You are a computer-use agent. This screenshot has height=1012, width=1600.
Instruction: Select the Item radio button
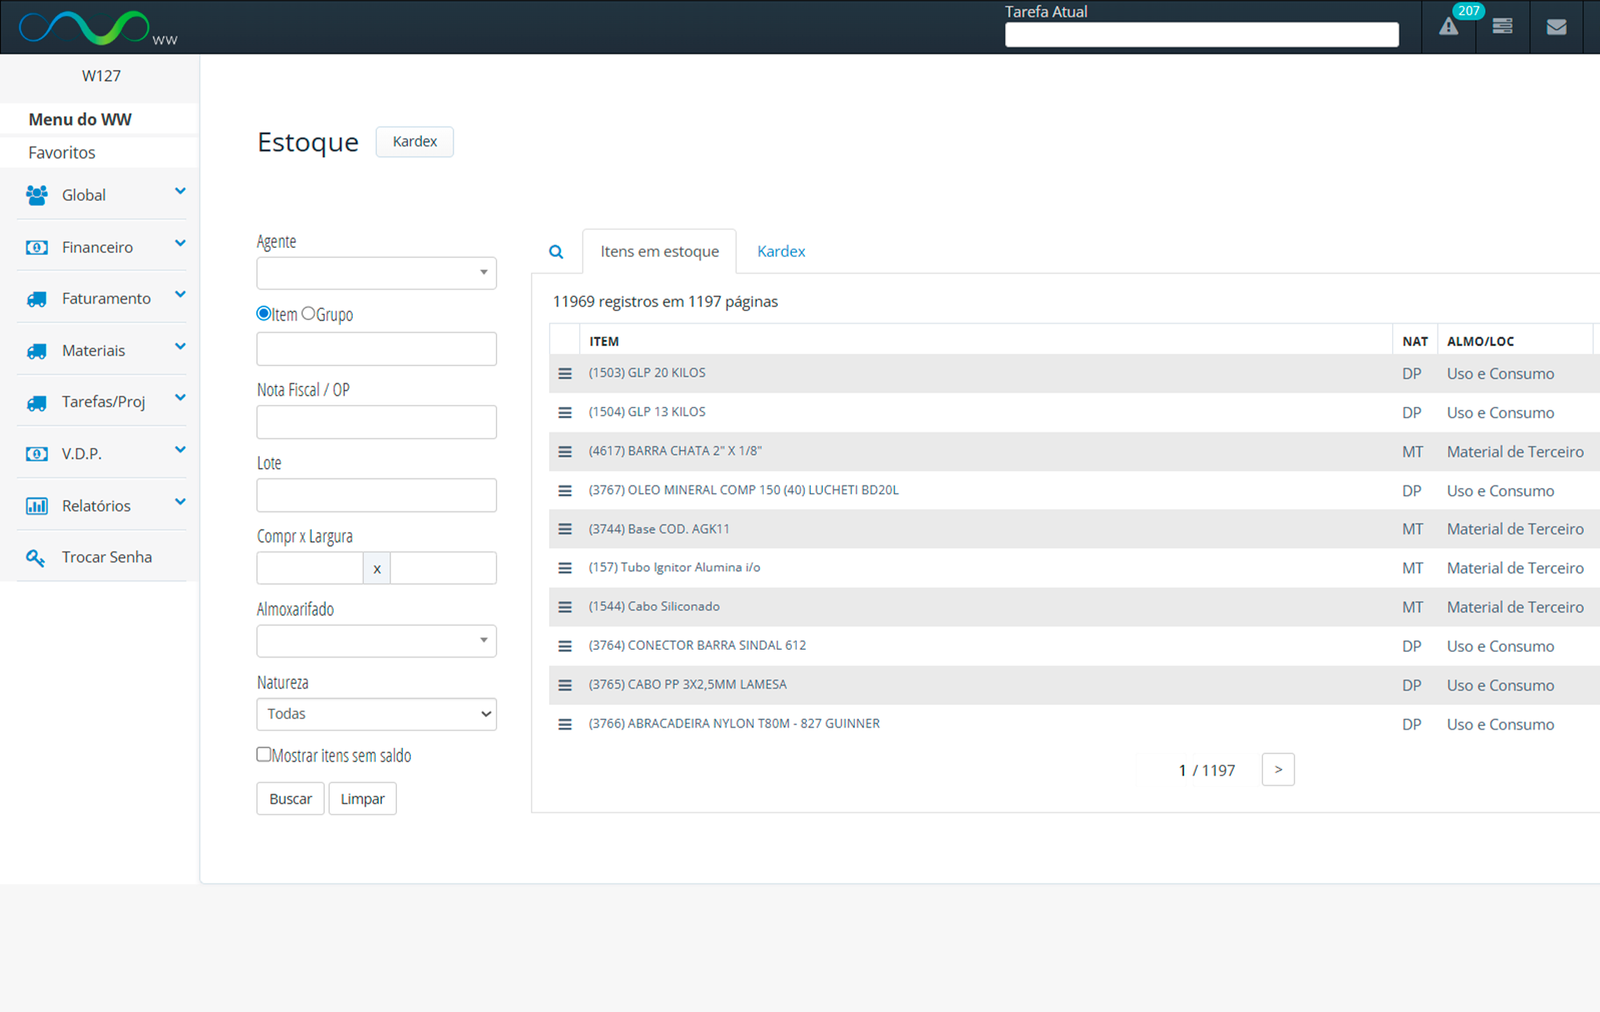(264, 314)
